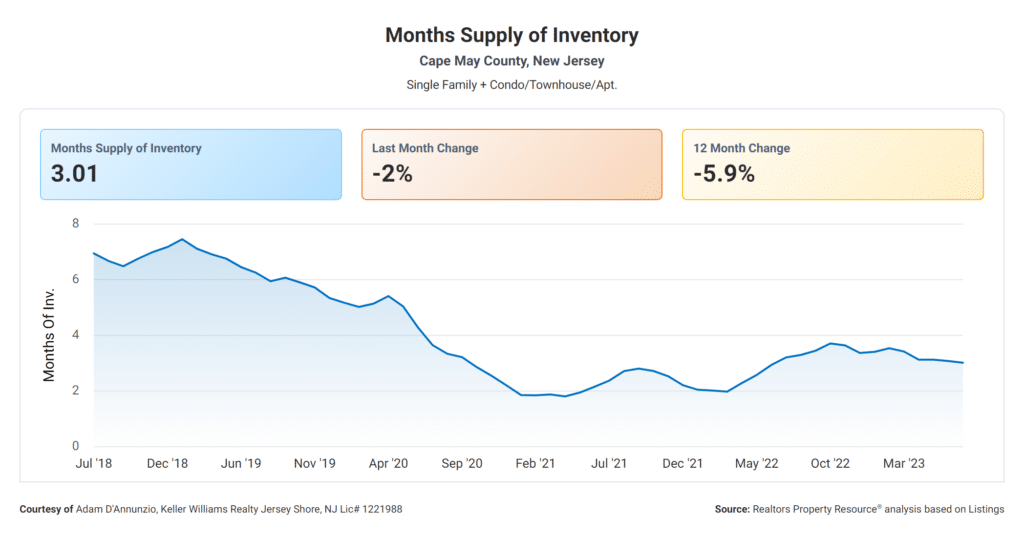Select the Cape May County, New Jersey subtitle
The height and width of the screenshot is (537, 1024).
click(x=511, y=62)
